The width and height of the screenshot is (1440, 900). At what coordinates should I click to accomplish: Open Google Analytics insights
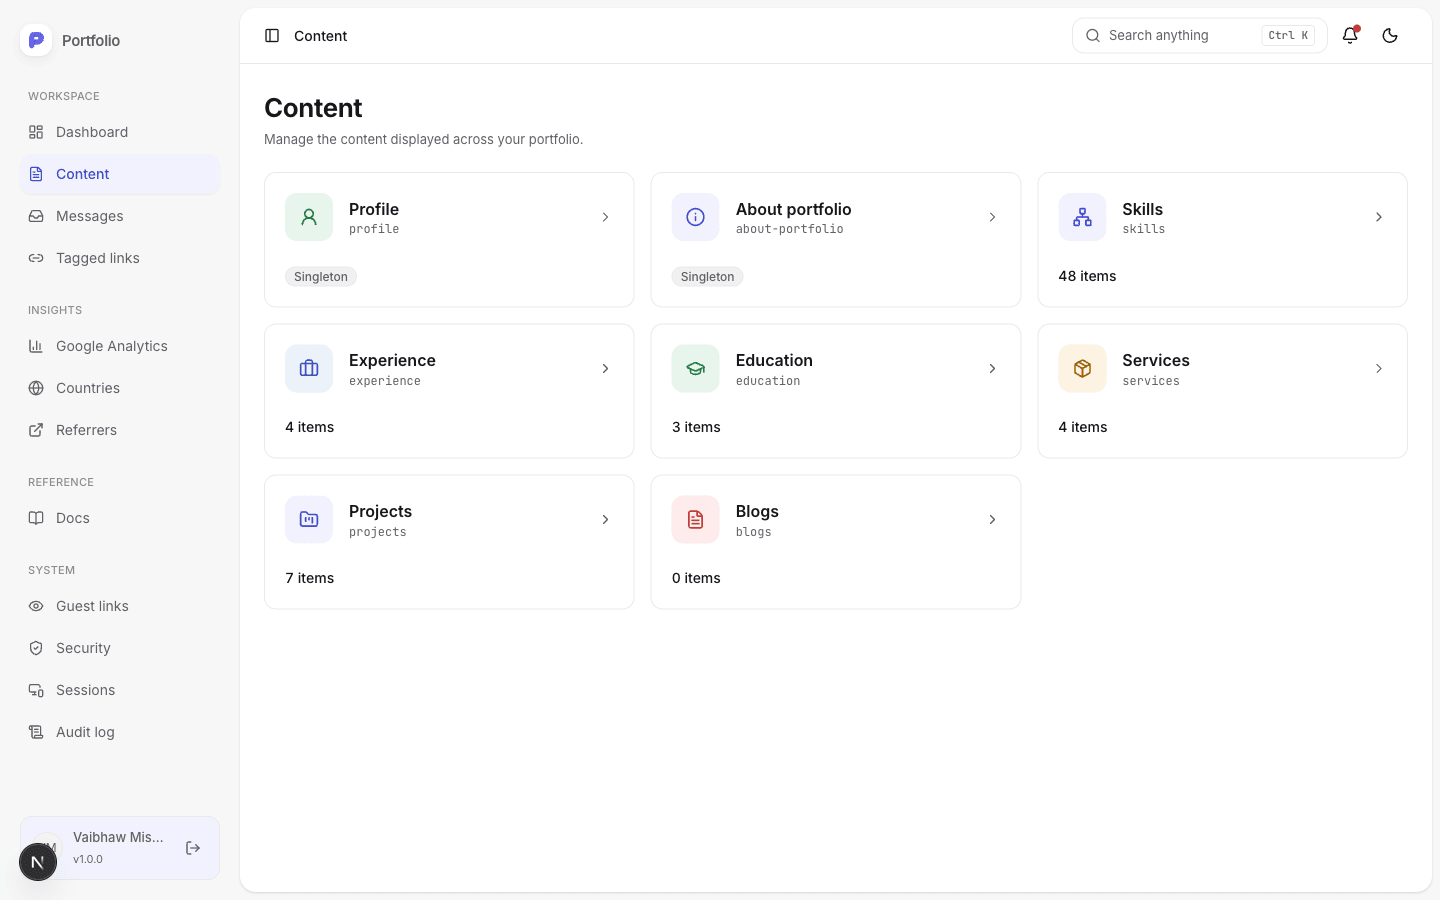point(120,346)
